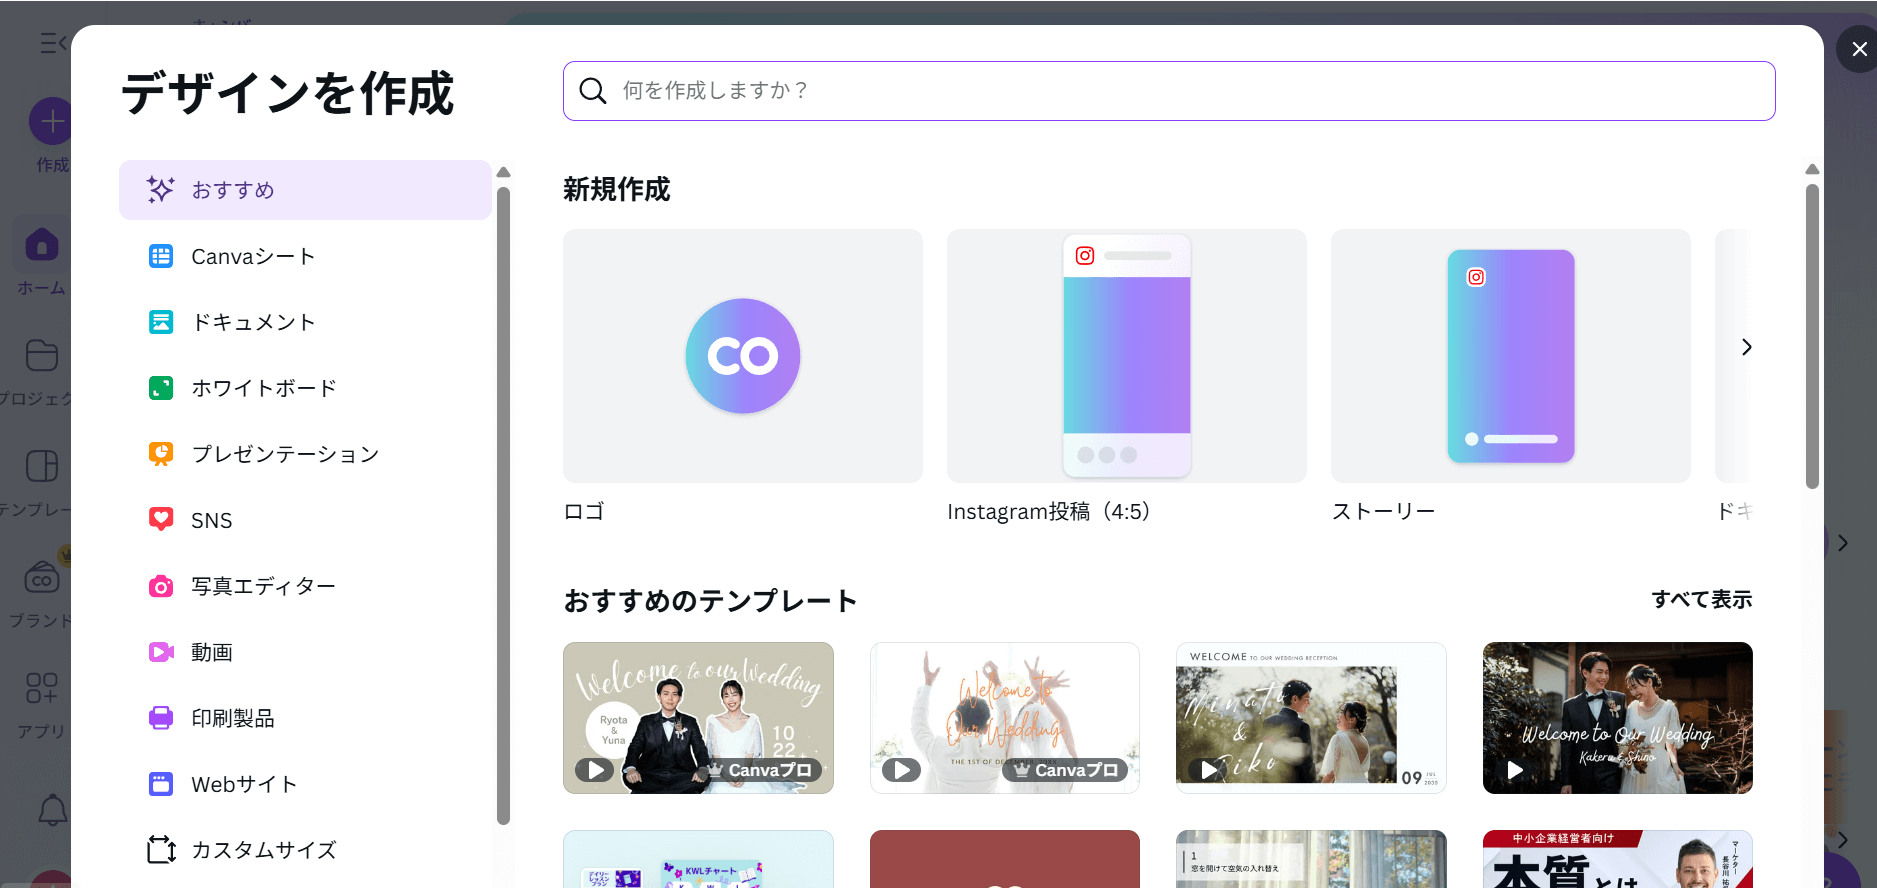Screen dimensions: 1877x888
Task: Select the 動画 video icon
Action: (161, 652)
